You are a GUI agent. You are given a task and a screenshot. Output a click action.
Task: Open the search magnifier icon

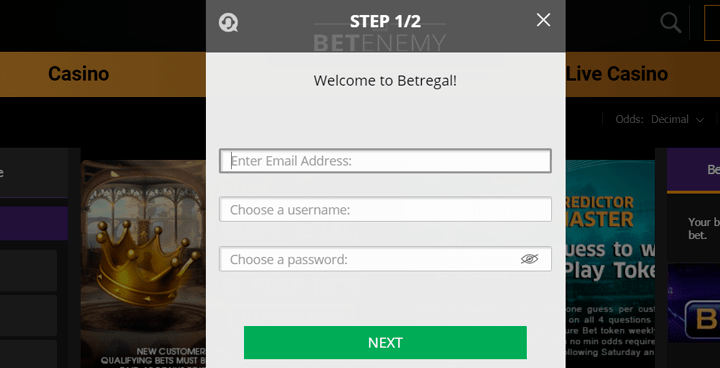670,23
